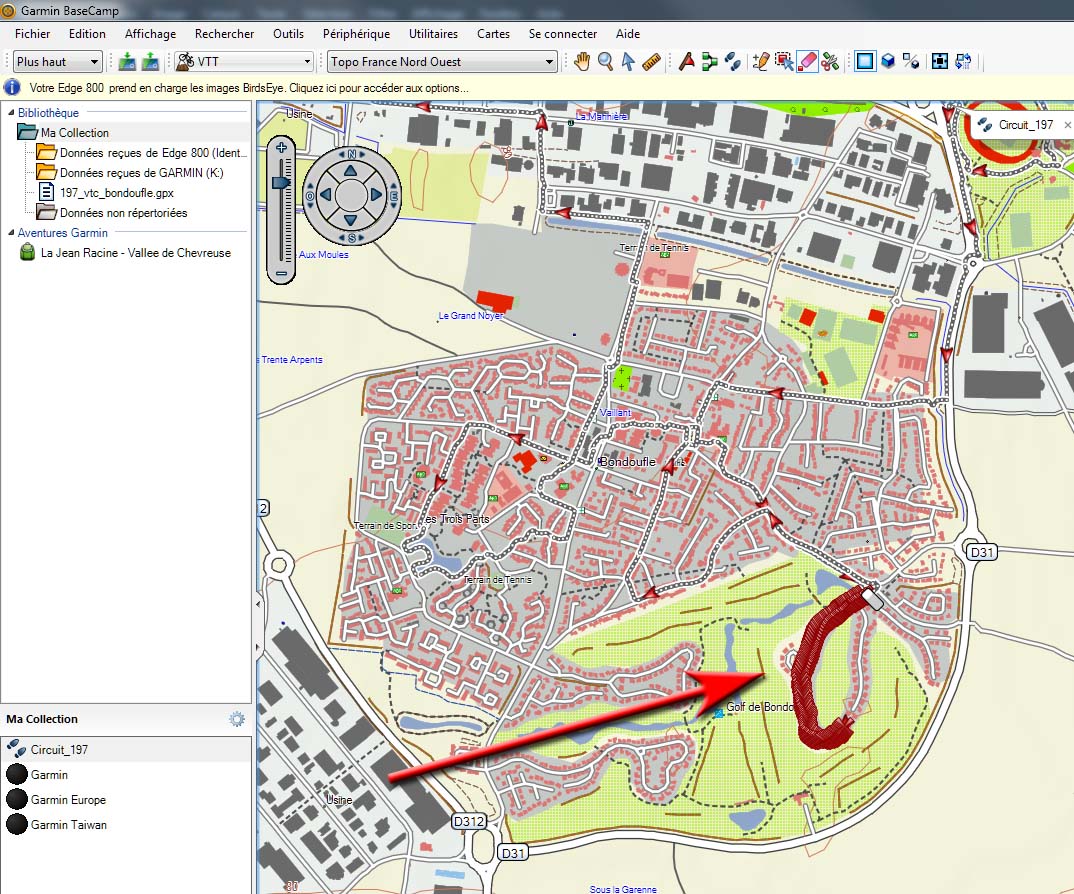Image resolution: width=1074 pixels, height=894 pixels.
Task: Close the Circuit_197 map tooltip
Action: (x=1067, y=125)
